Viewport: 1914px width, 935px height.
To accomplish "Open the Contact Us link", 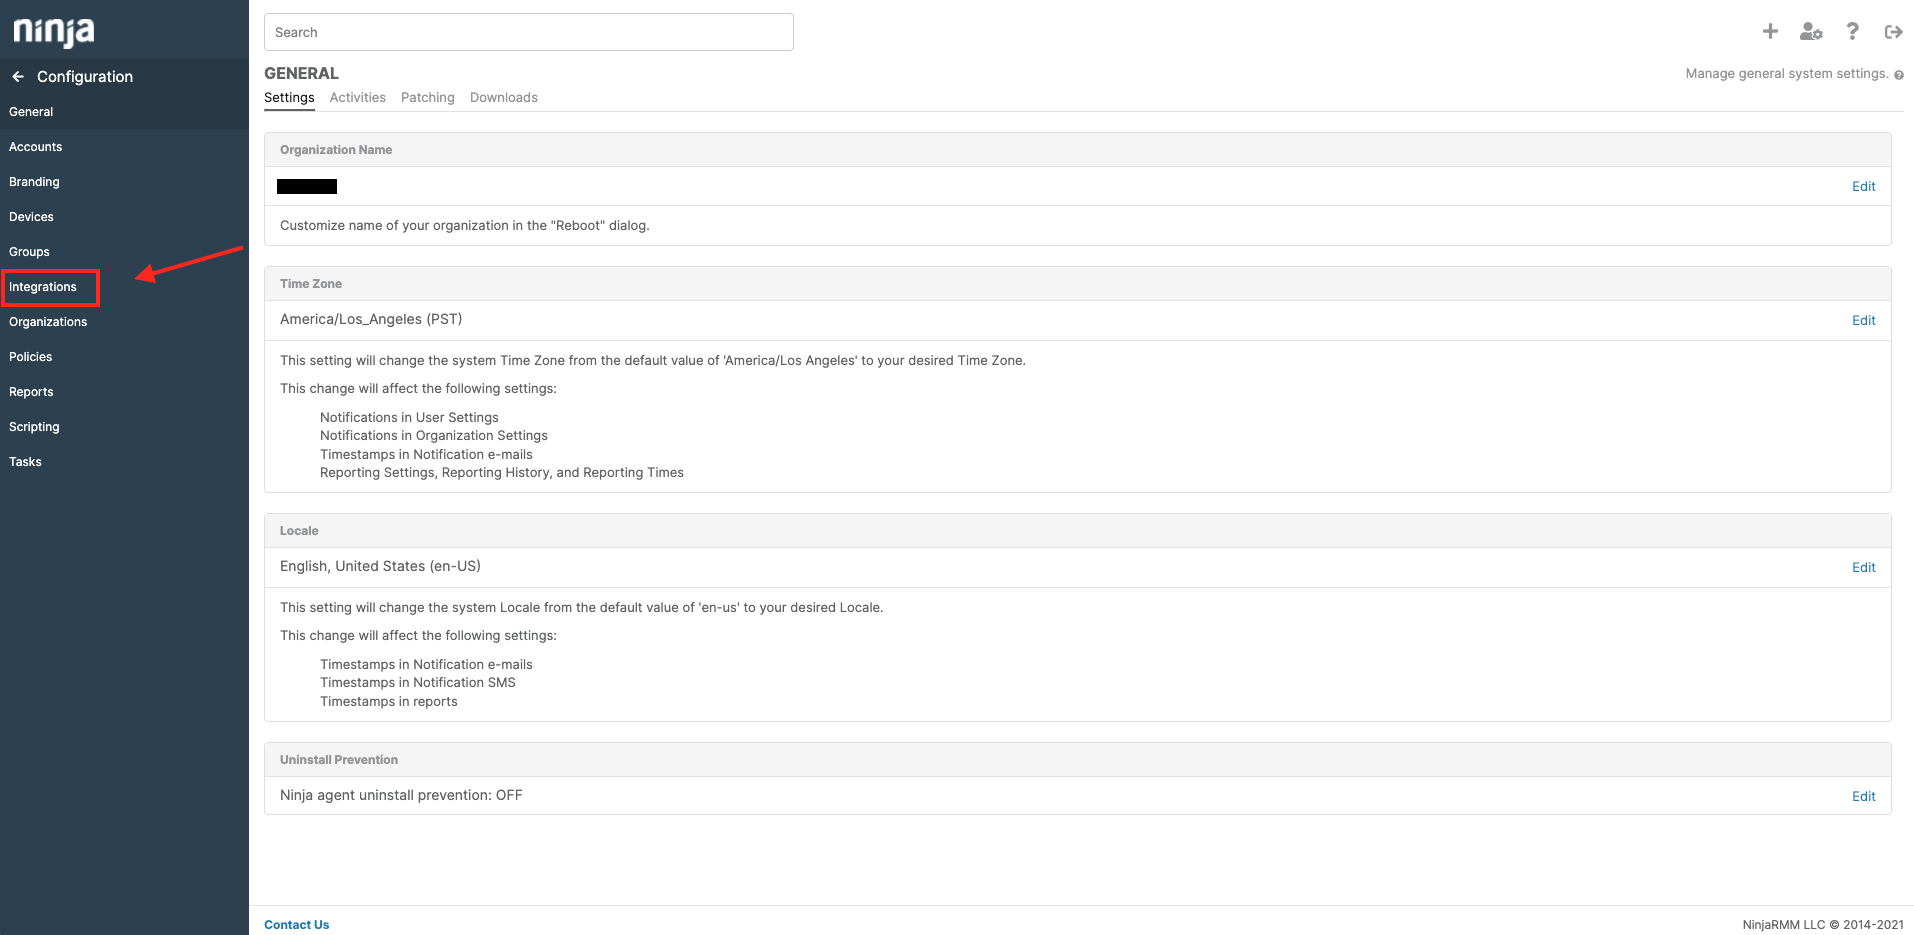I will pyautogui.click(x=296, y=925).
